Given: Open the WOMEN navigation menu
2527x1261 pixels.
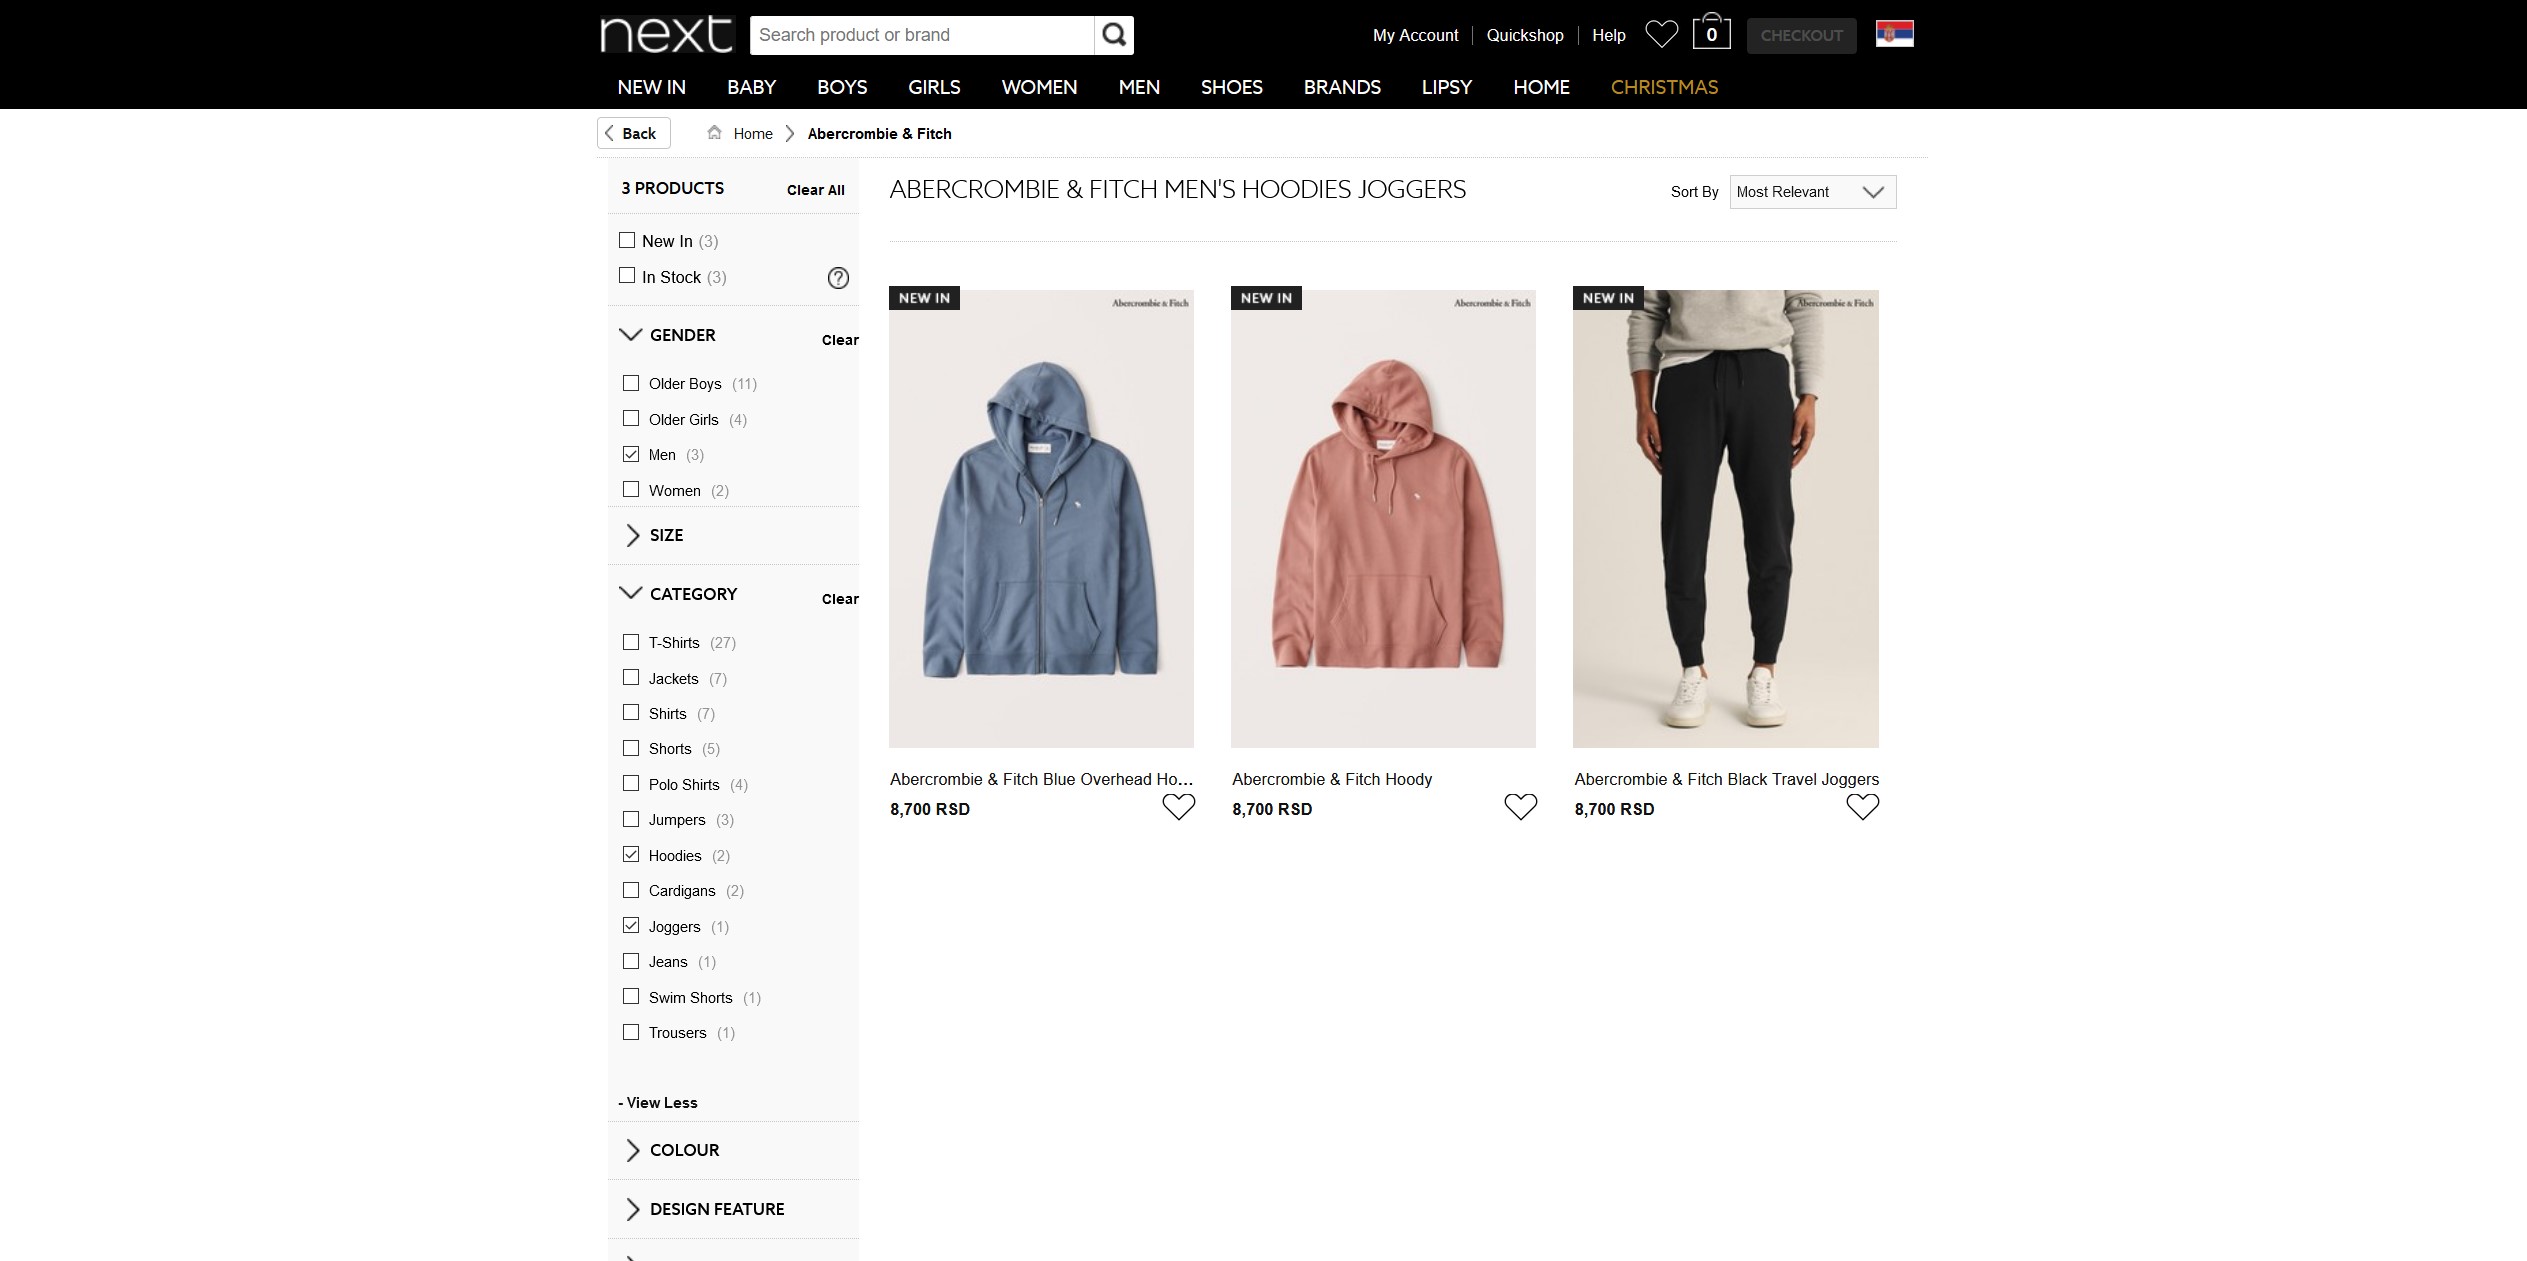Looking at the screenshot, I should (1039, 87).
